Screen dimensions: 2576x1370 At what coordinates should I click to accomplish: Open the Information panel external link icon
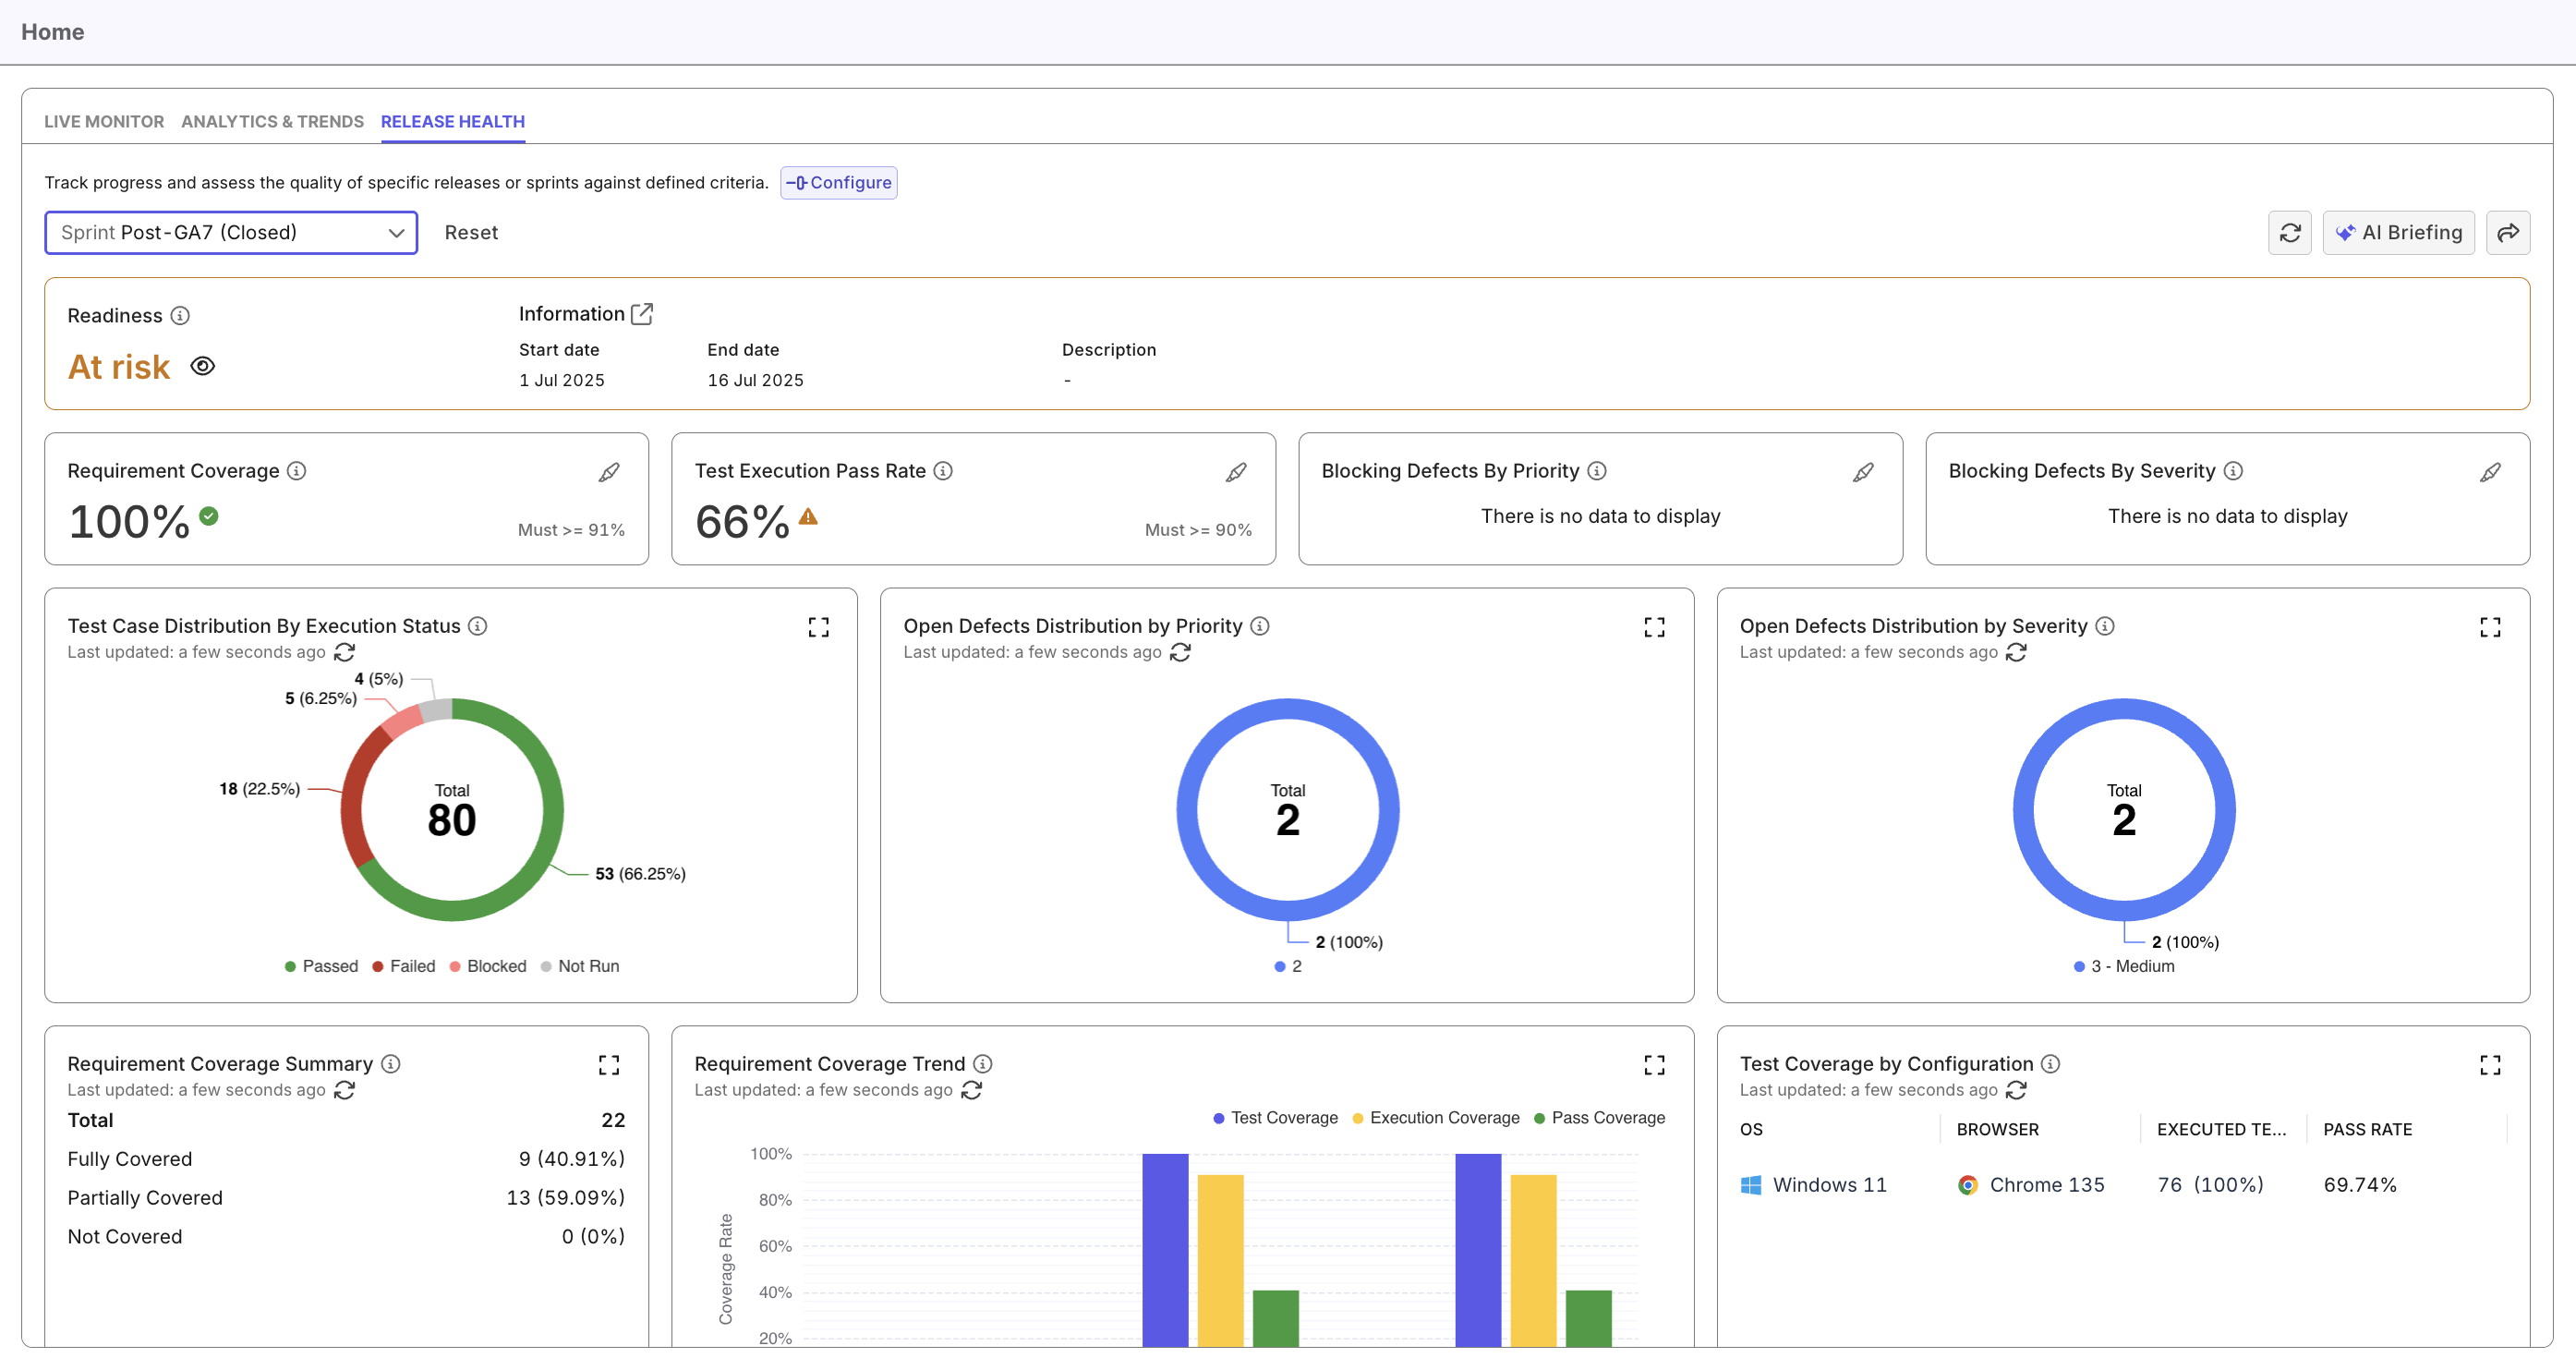point(643,313)
